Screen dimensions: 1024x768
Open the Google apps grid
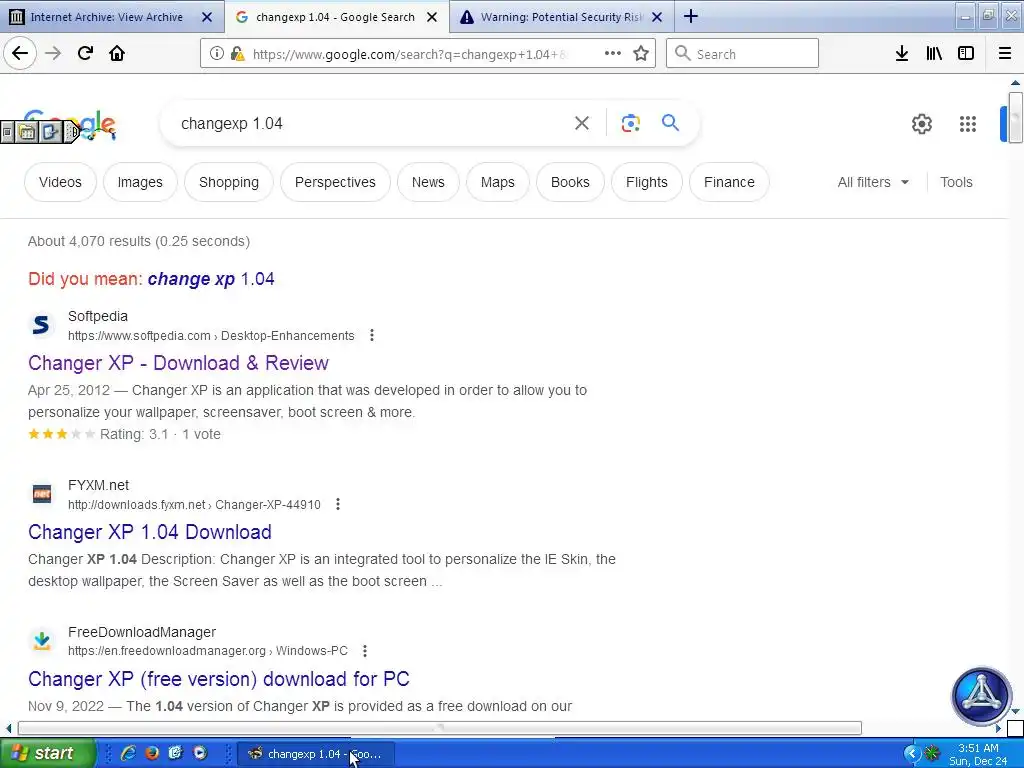tap(968, 123)
